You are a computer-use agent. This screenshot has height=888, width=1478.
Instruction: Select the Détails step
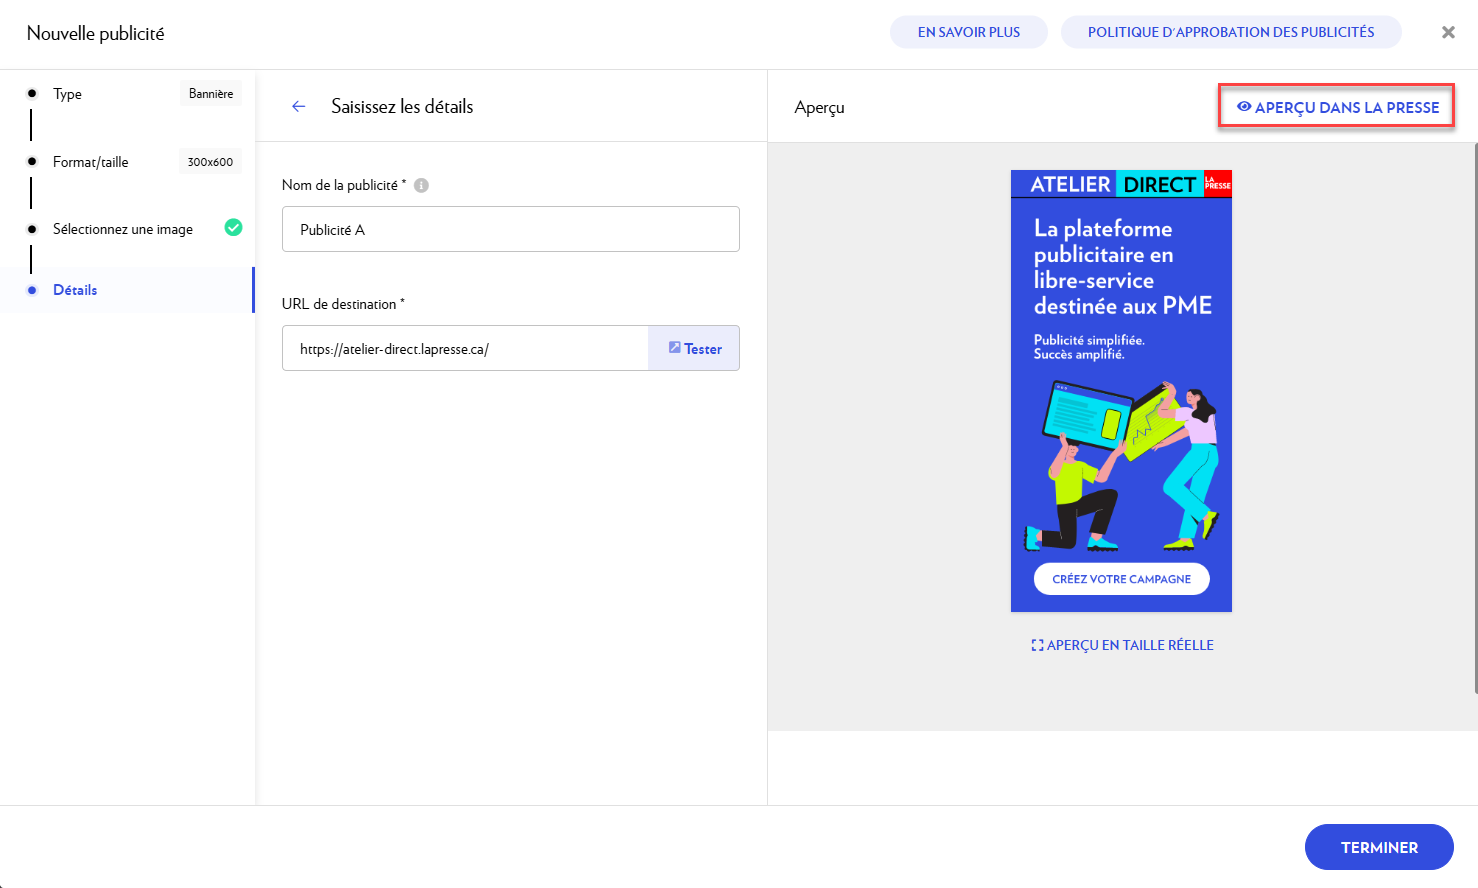[75, 290]
